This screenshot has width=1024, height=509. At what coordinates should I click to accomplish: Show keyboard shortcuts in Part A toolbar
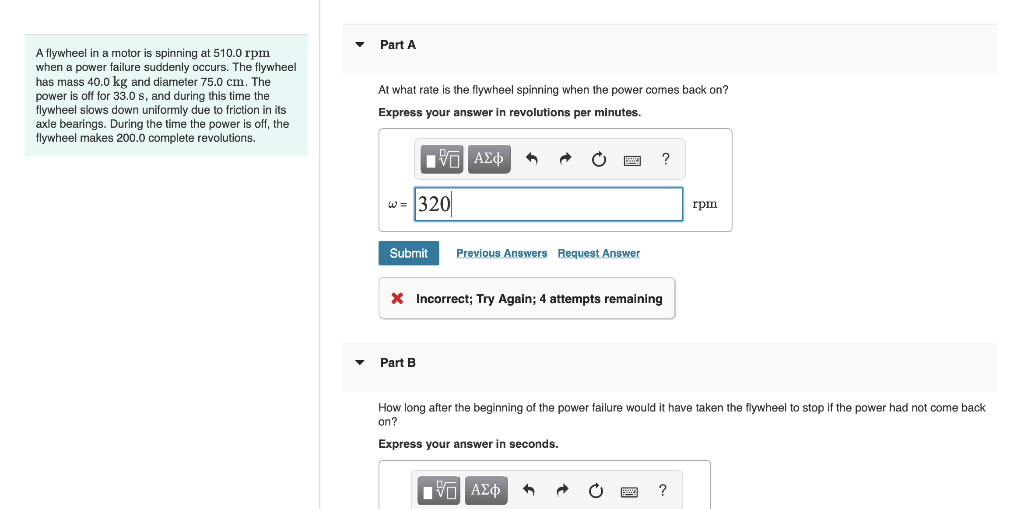coord(632,160)
